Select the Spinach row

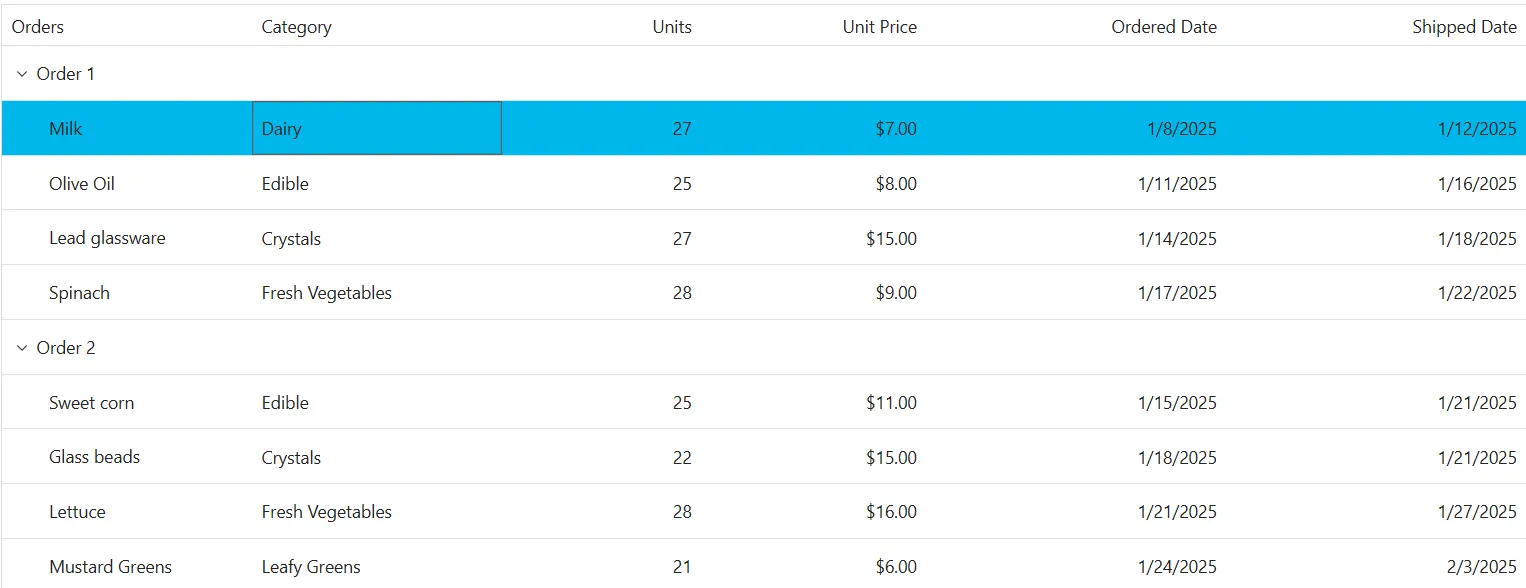click(764, 293)
